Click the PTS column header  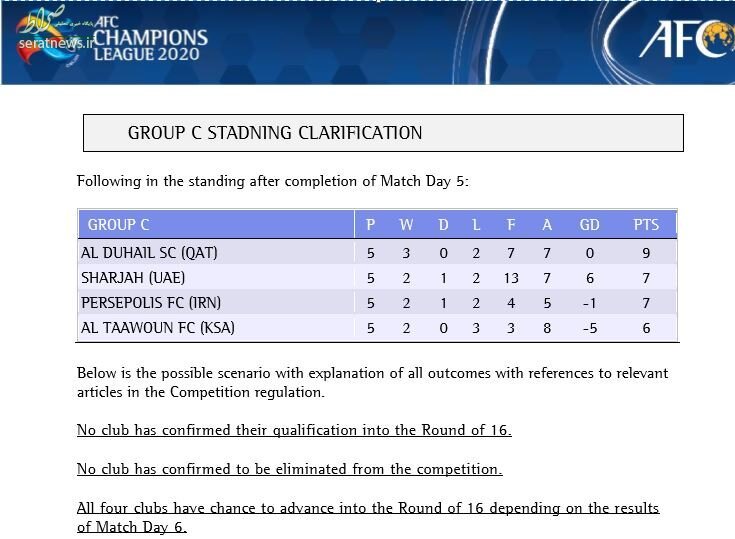pyautogui.click(x=646, y=225)
